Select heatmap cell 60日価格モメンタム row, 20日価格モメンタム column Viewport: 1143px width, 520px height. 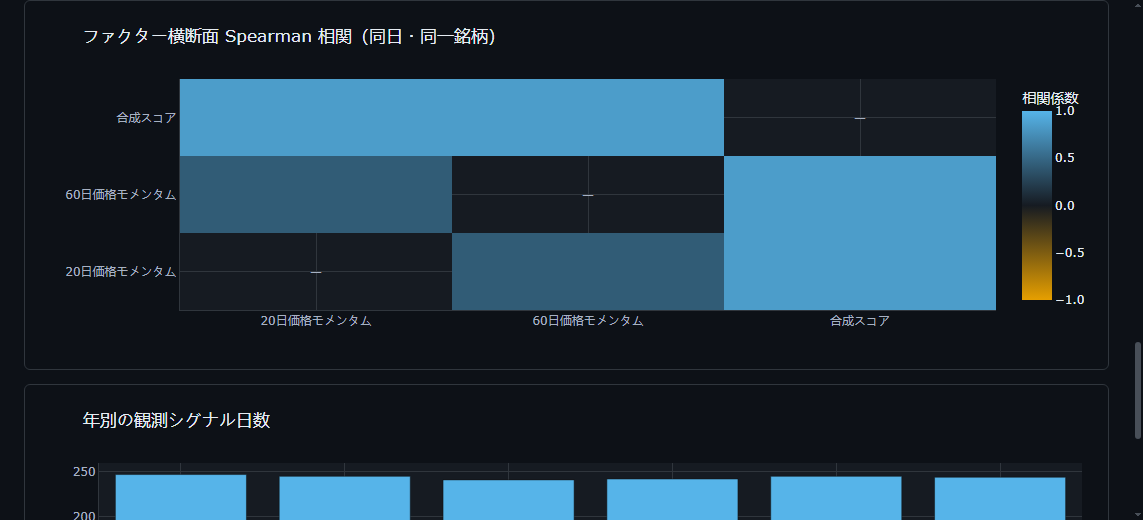click(316, 194)
